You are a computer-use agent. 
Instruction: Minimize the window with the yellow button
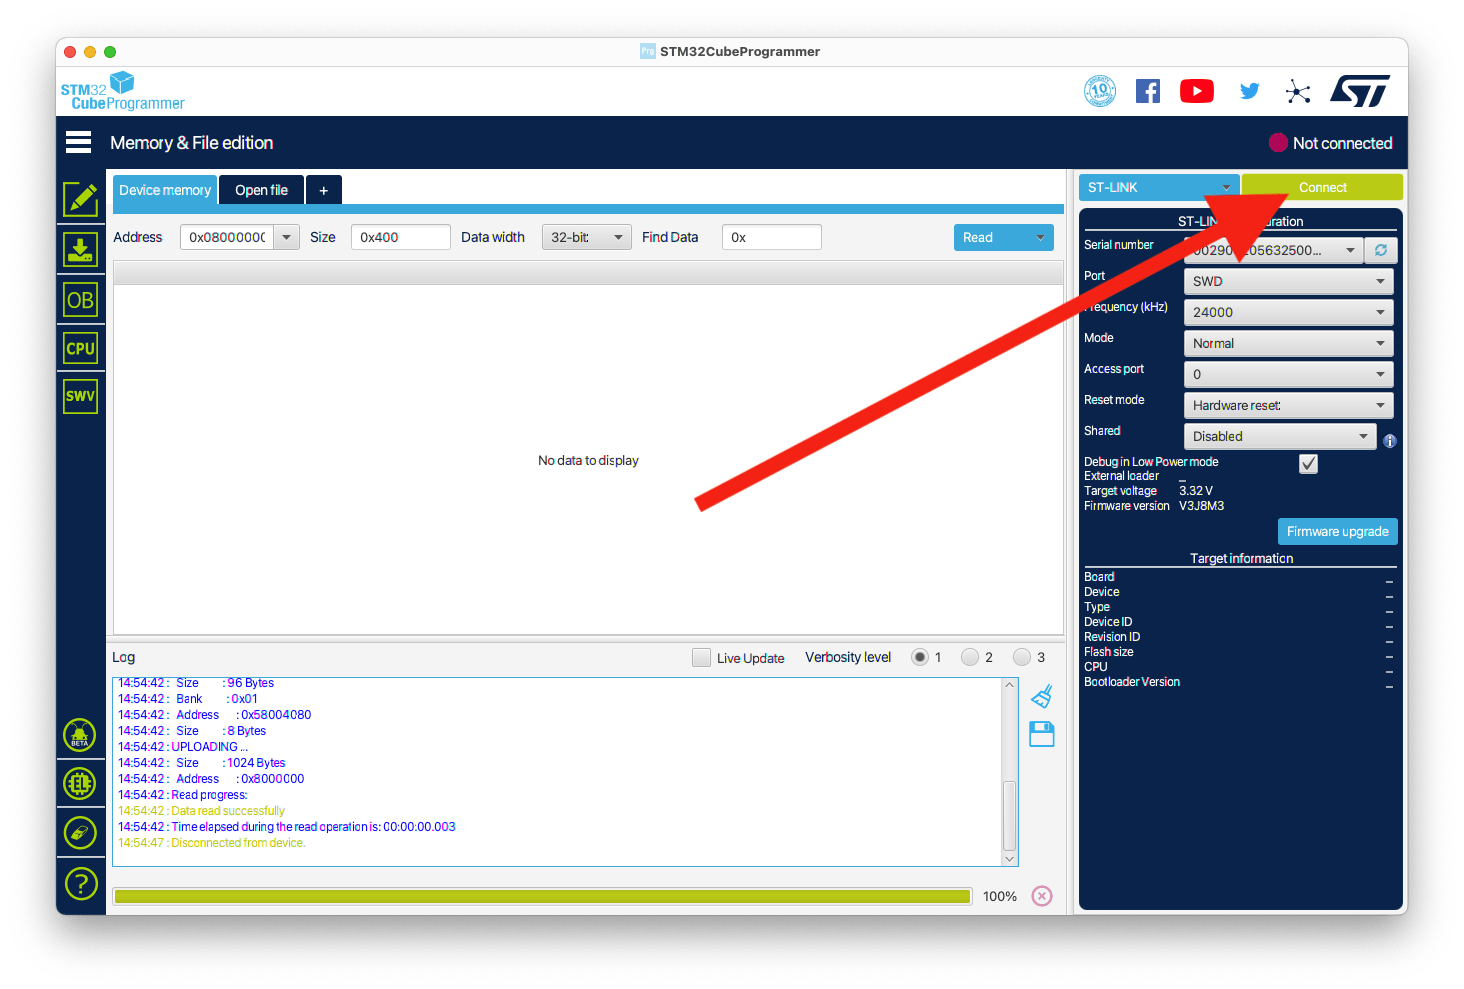(90, 52)
